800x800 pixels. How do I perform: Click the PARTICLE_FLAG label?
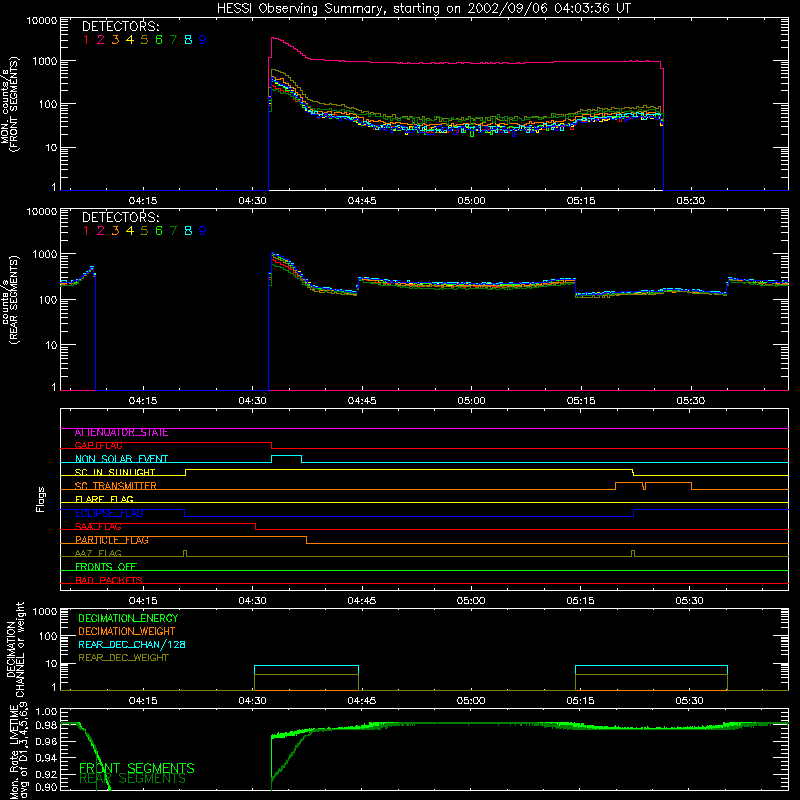112,540
